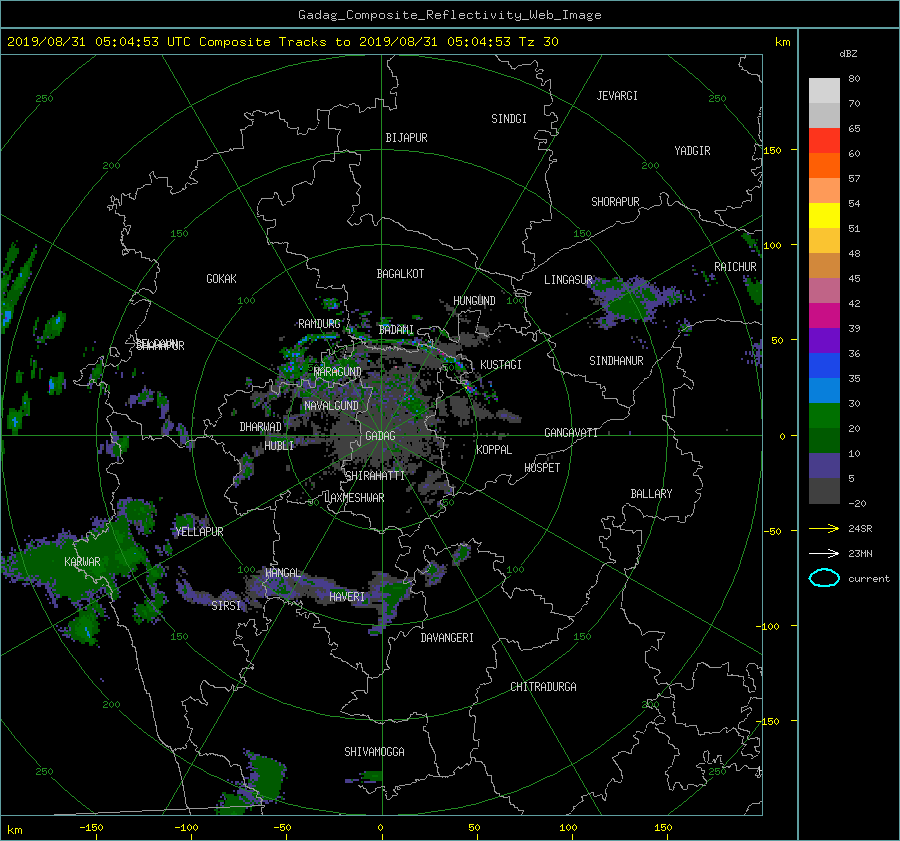
Task: Click the GANGAVATI city label
Action: coord(571,433)
